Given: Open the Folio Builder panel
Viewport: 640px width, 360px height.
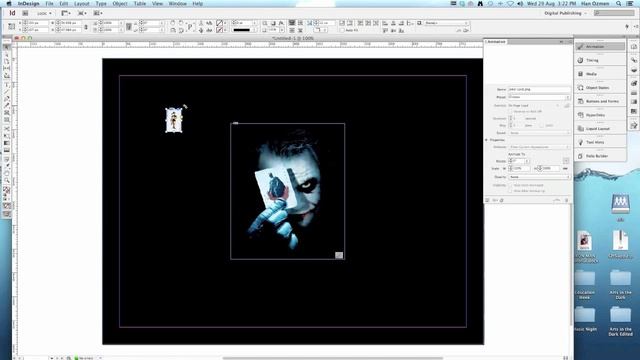Looking at the screenshot, I should pos(600,156).
